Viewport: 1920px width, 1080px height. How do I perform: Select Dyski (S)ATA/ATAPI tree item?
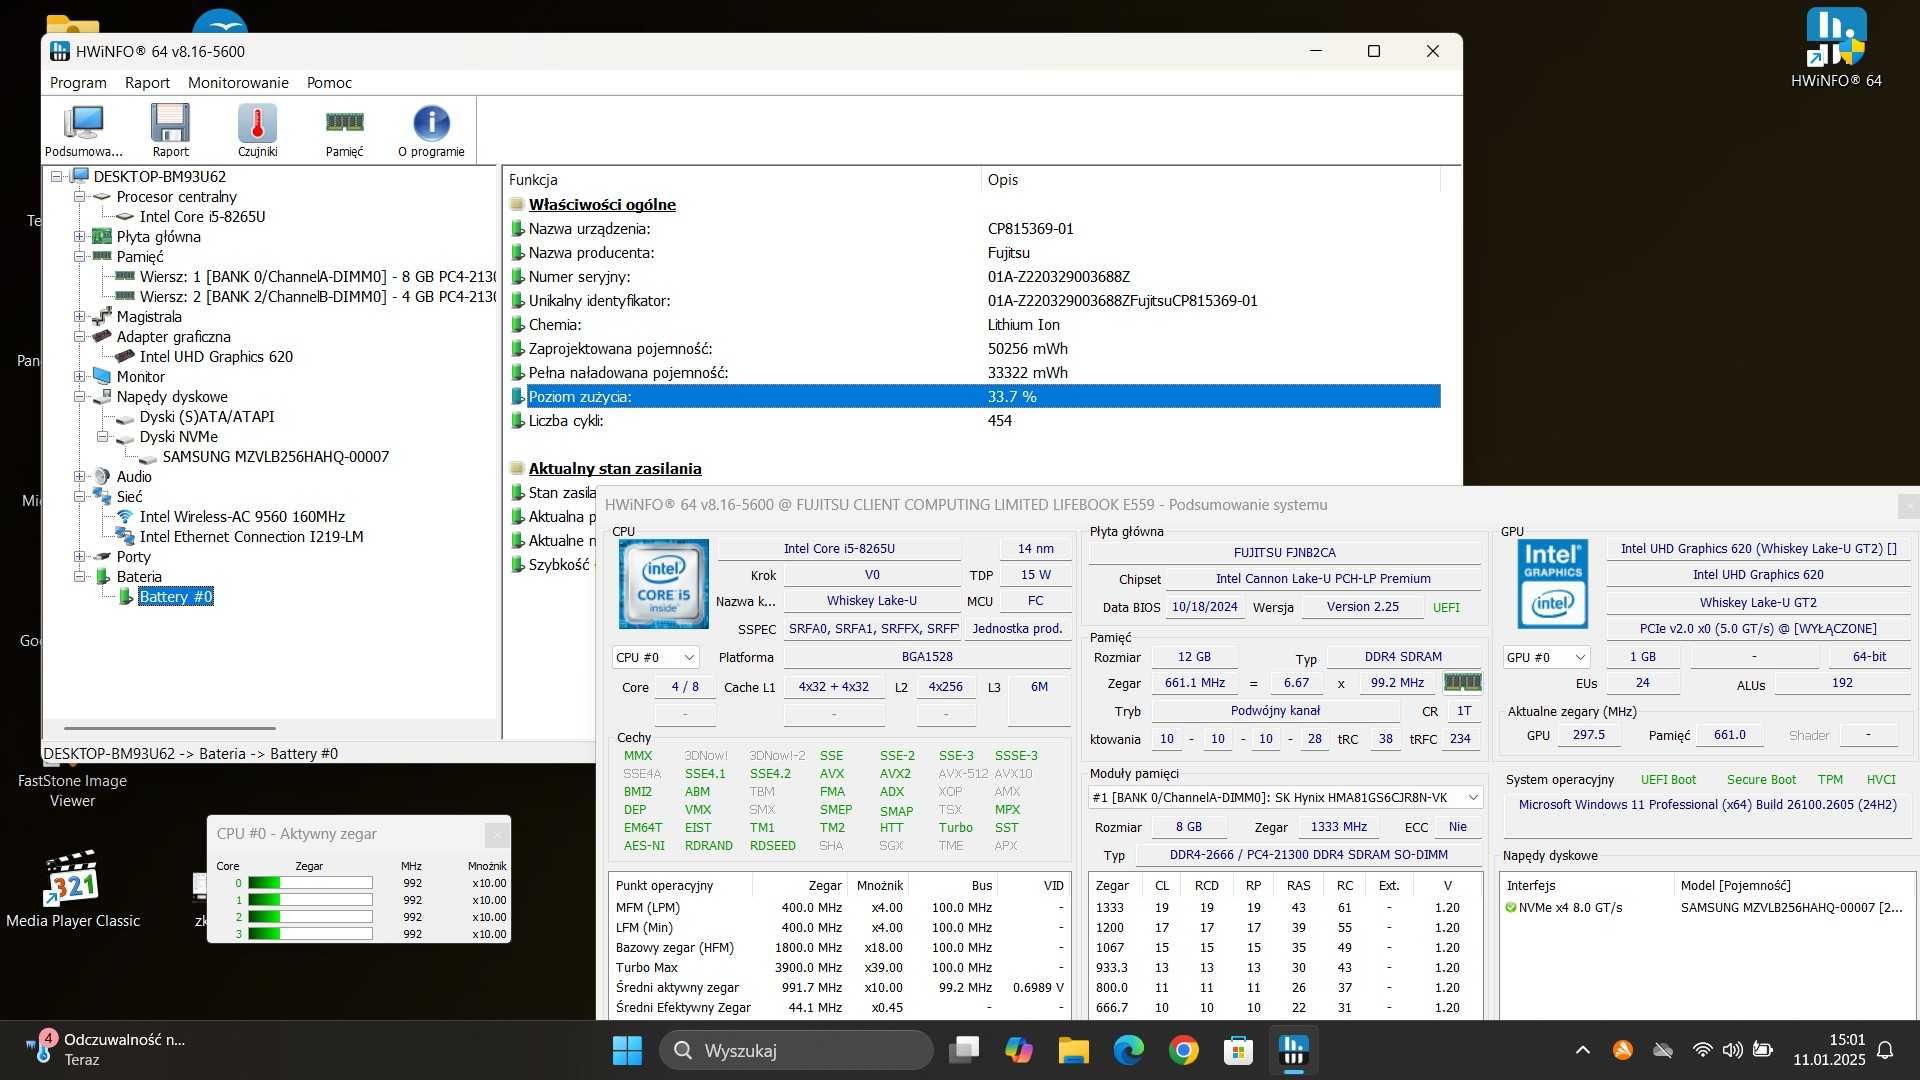(x=207, y=417)
